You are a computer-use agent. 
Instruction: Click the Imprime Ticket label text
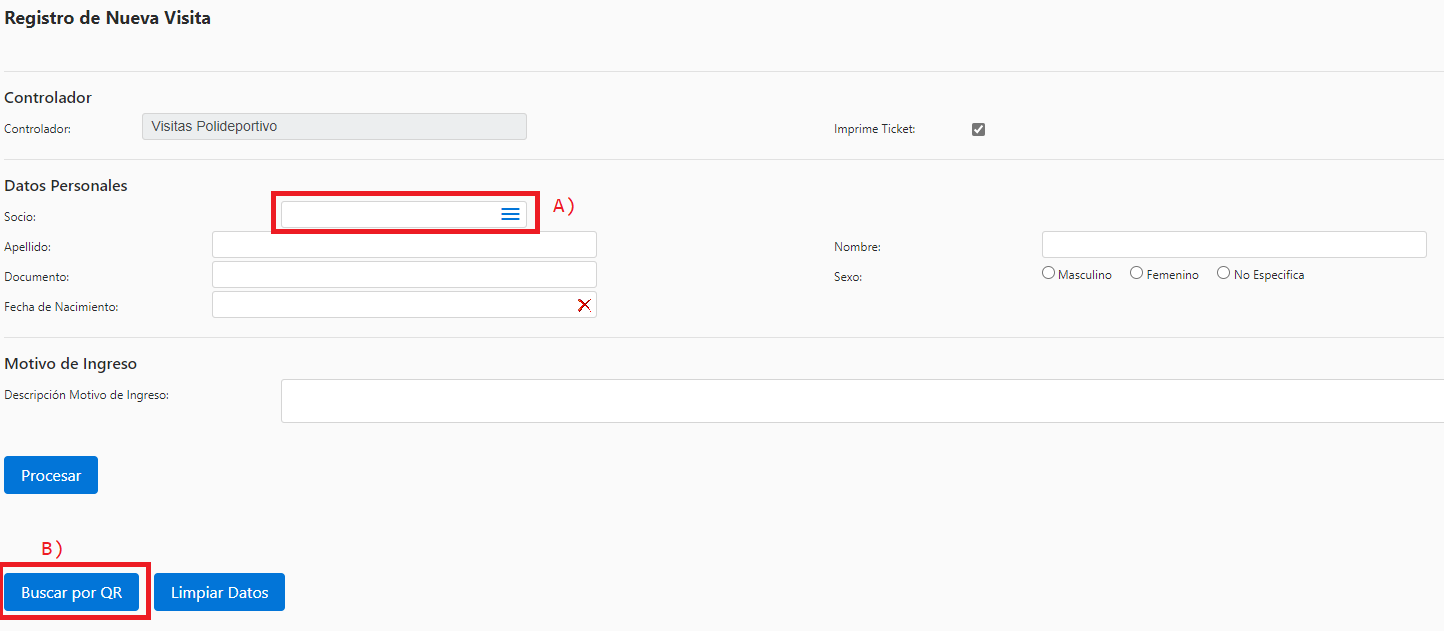click(874, 129)
